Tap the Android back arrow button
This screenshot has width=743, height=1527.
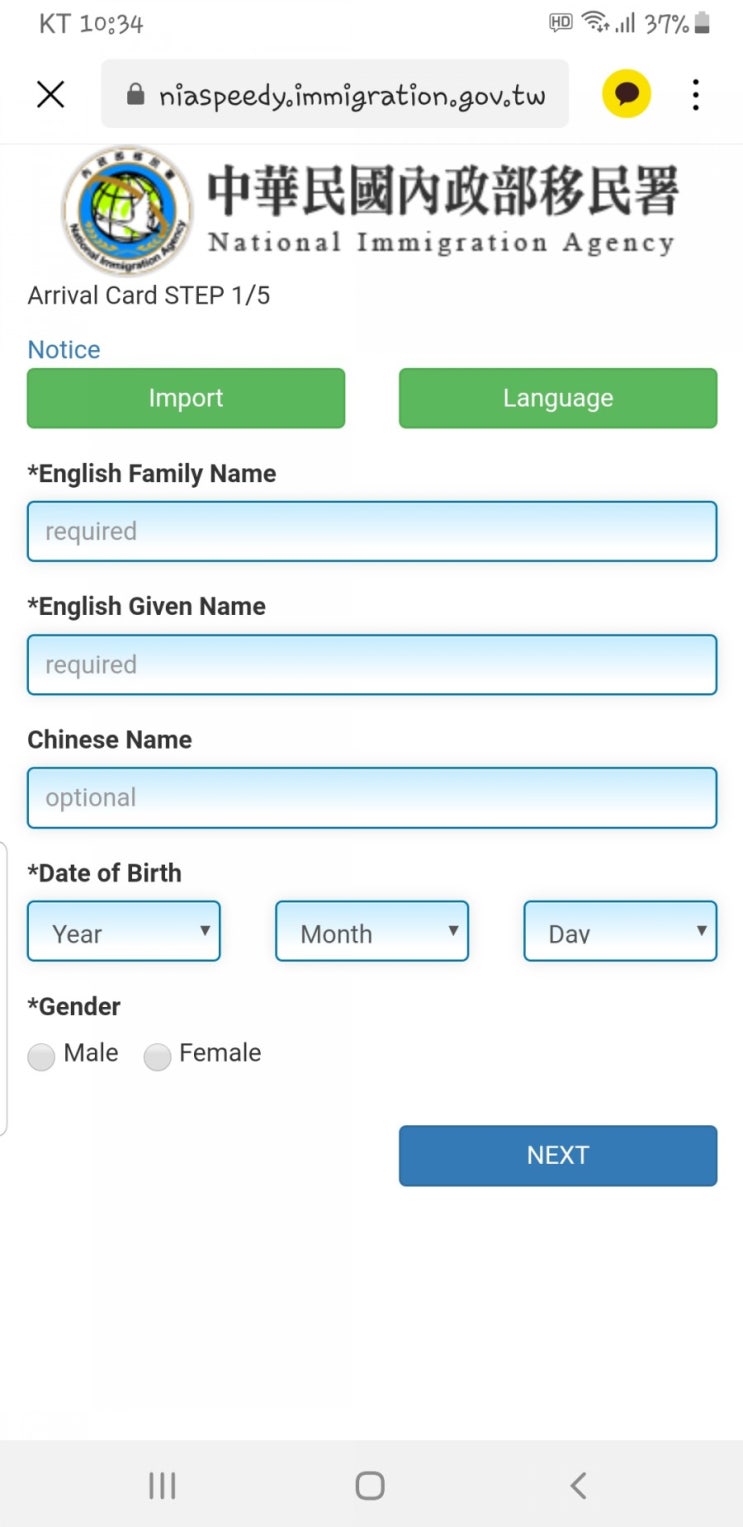click(578, 1486)
